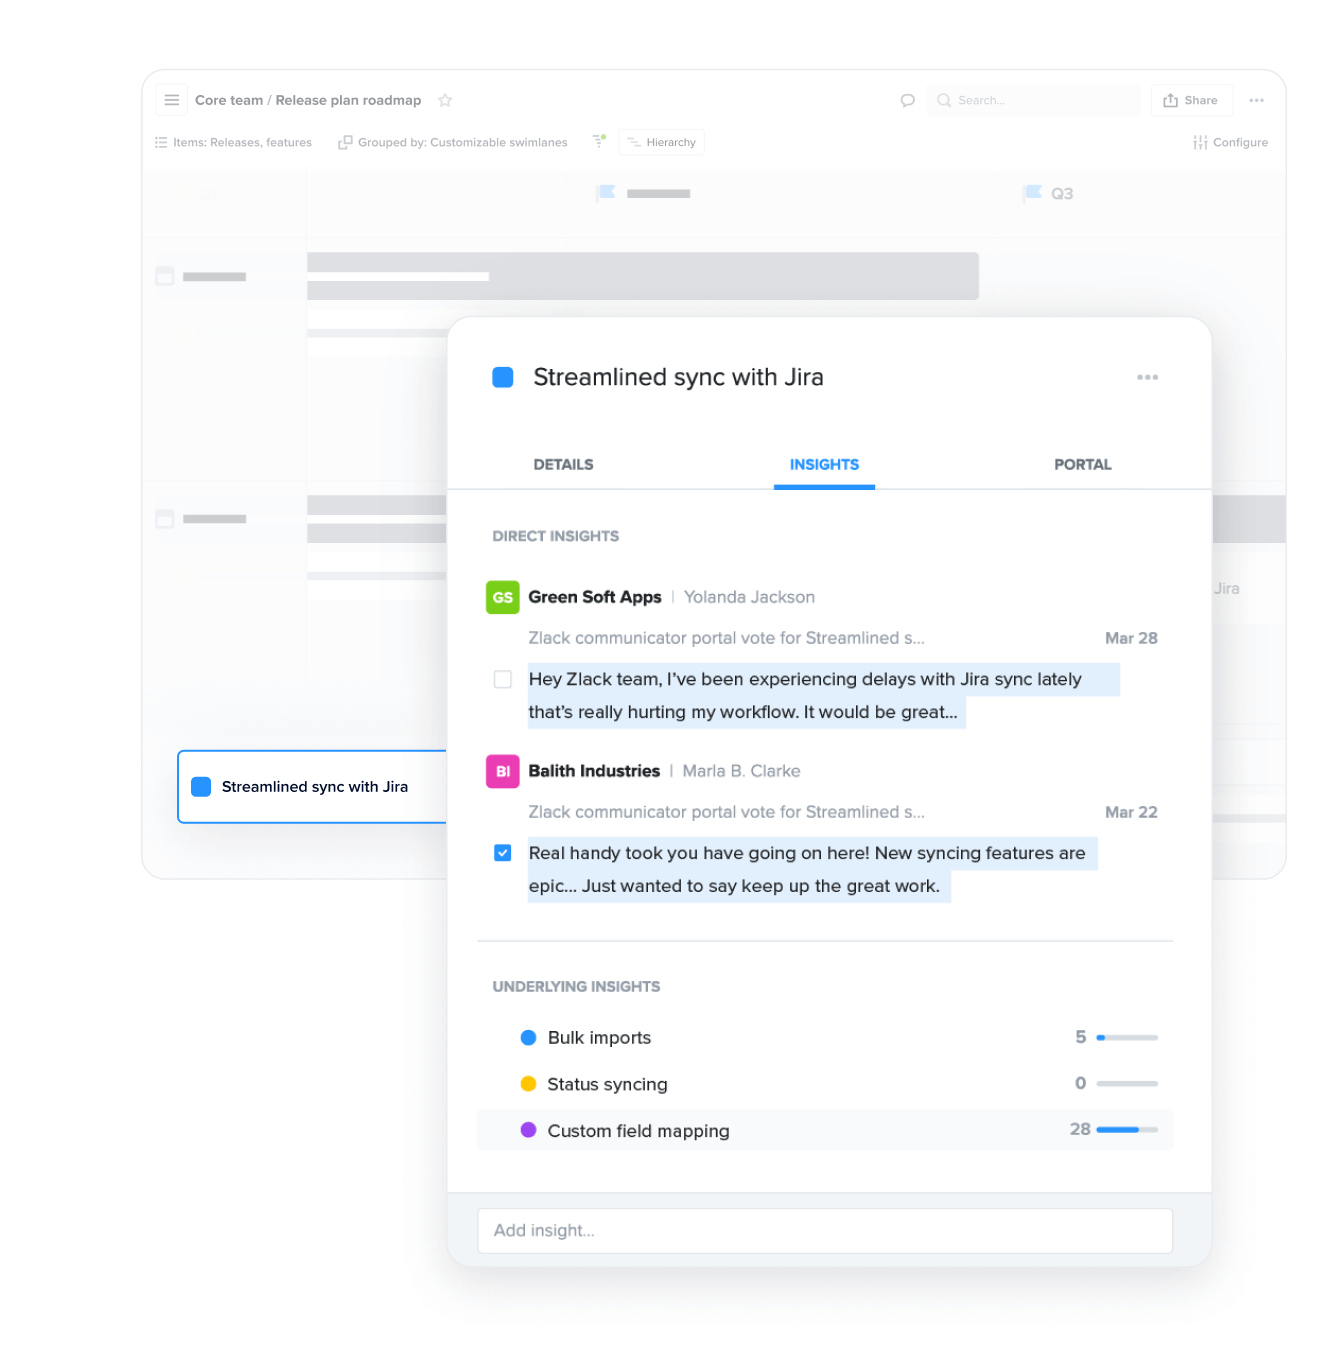Click the blue Bulk imports dot
Image resolution: width=1336 pixels, height=1355 pixels.
click(528, 1038)
